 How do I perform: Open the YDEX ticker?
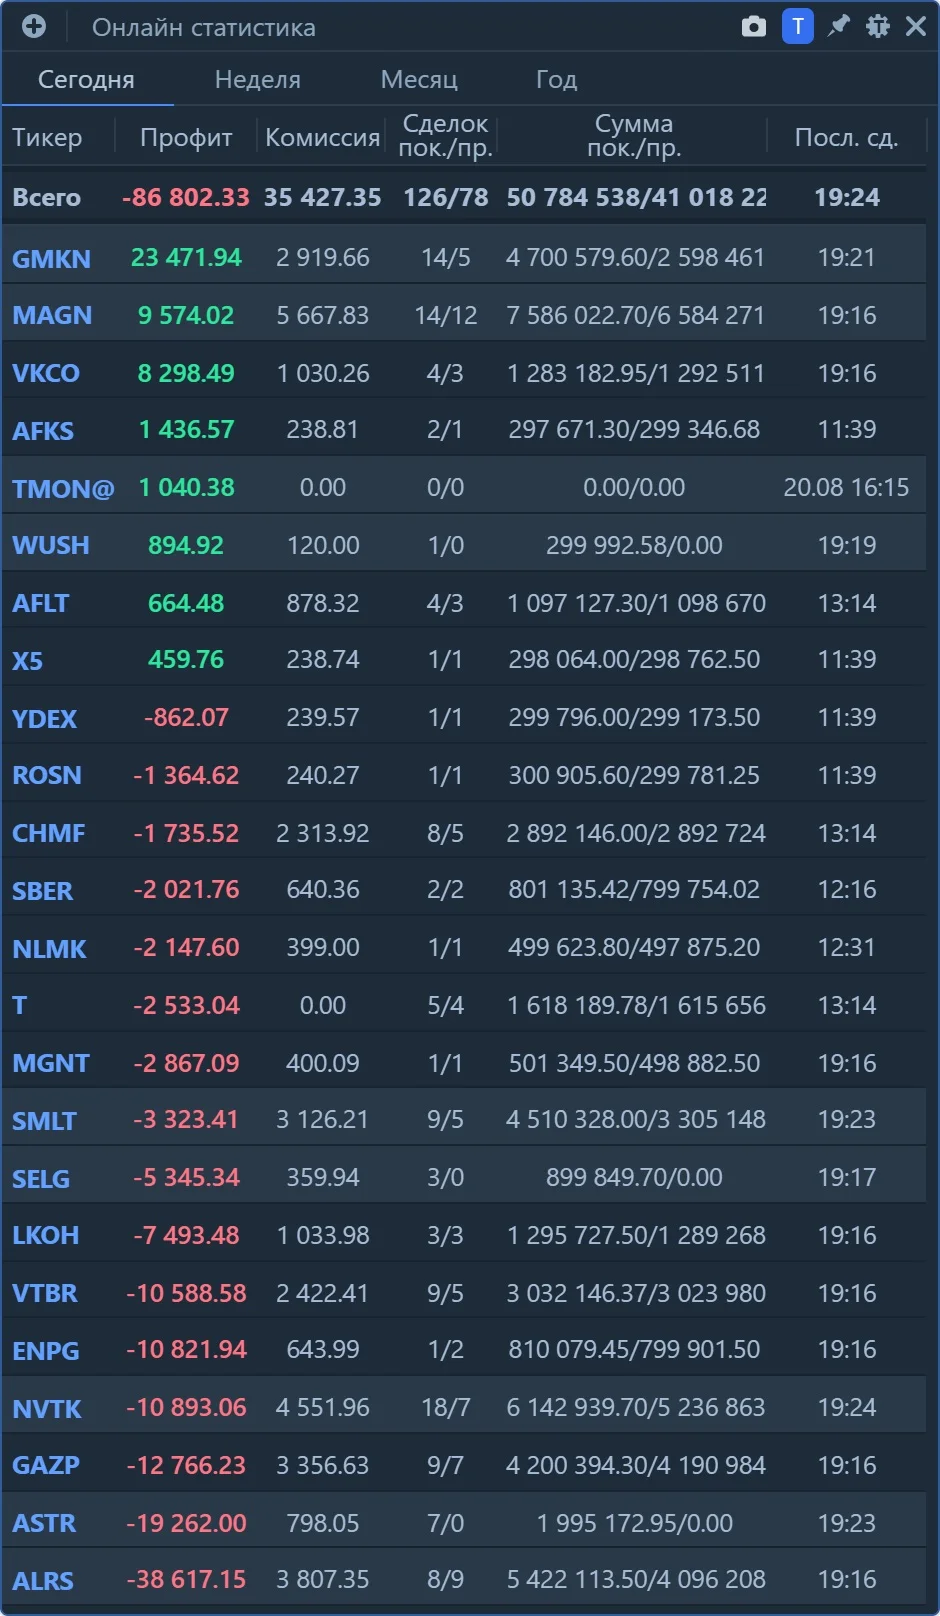44,719
